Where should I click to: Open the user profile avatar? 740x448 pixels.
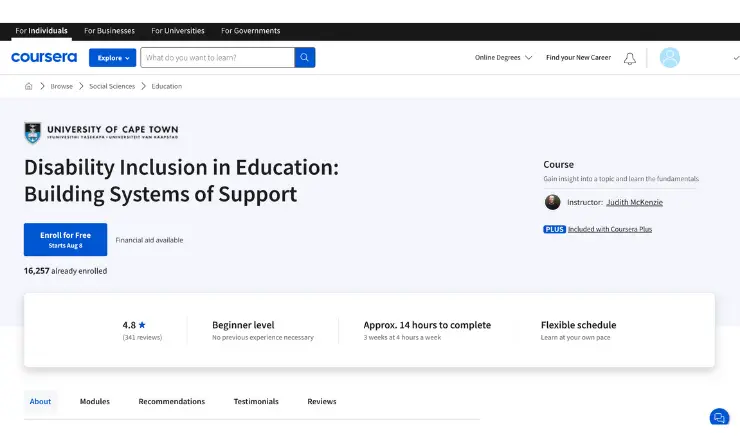coord(669,58)
